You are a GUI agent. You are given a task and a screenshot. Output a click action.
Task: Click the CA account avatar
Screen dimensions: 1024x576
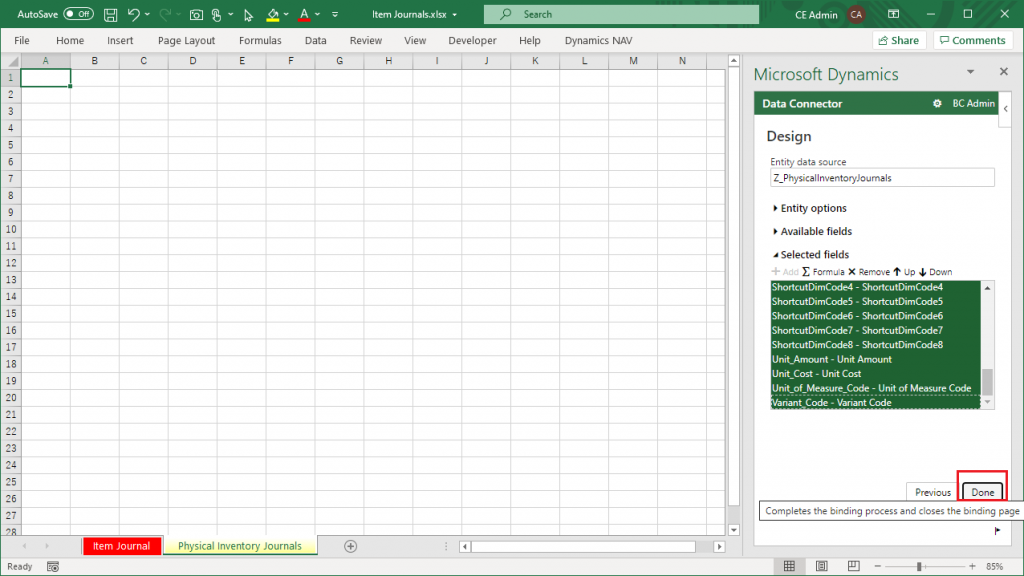(856, 14)
